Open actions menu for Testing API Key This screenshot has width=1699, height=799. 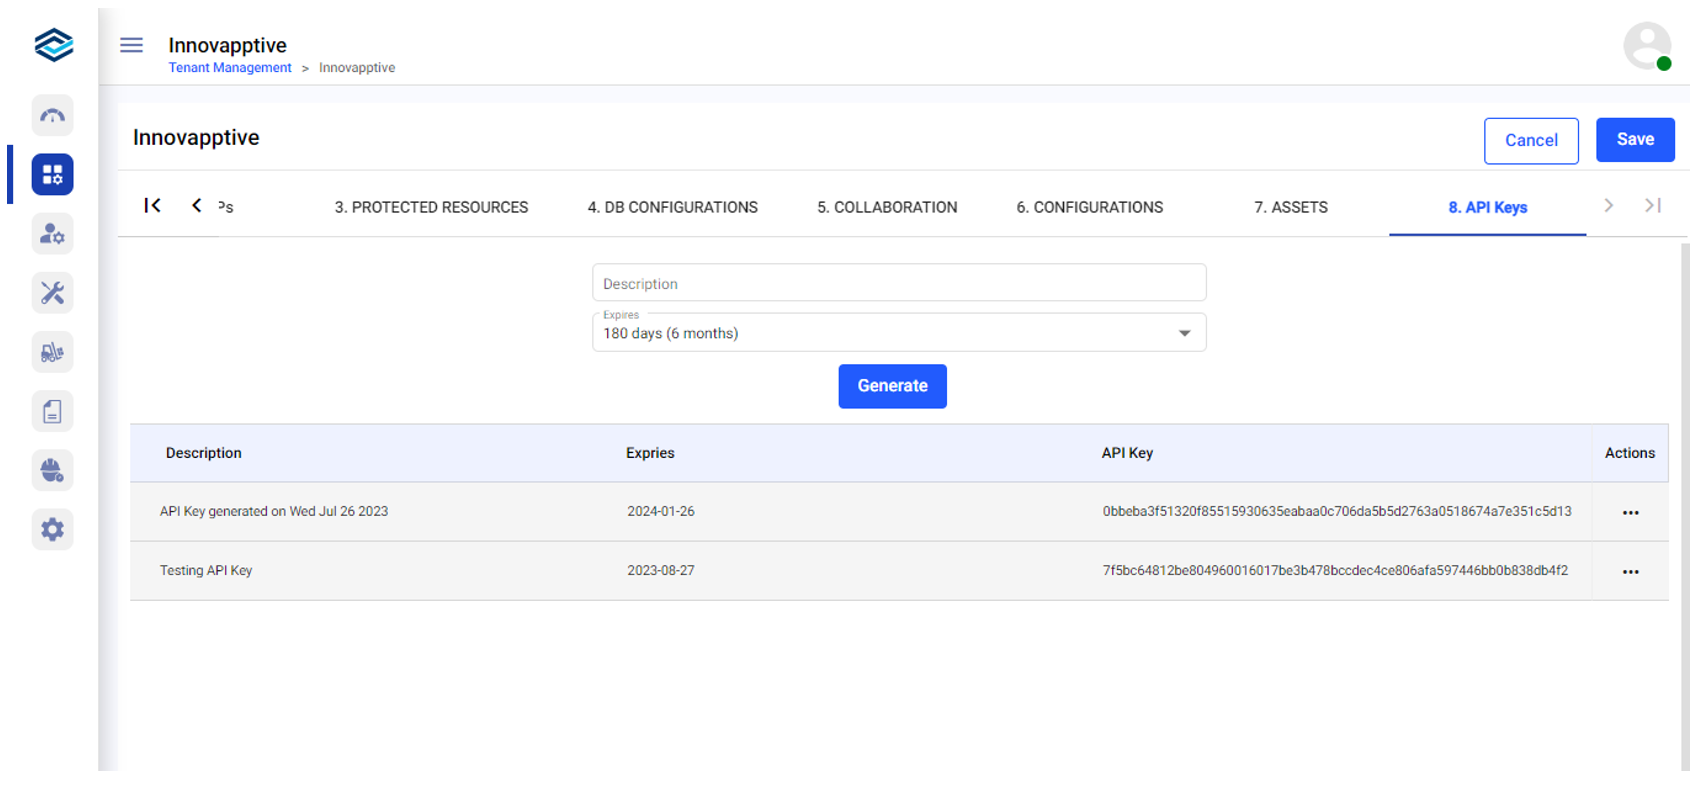(1630, 572)
